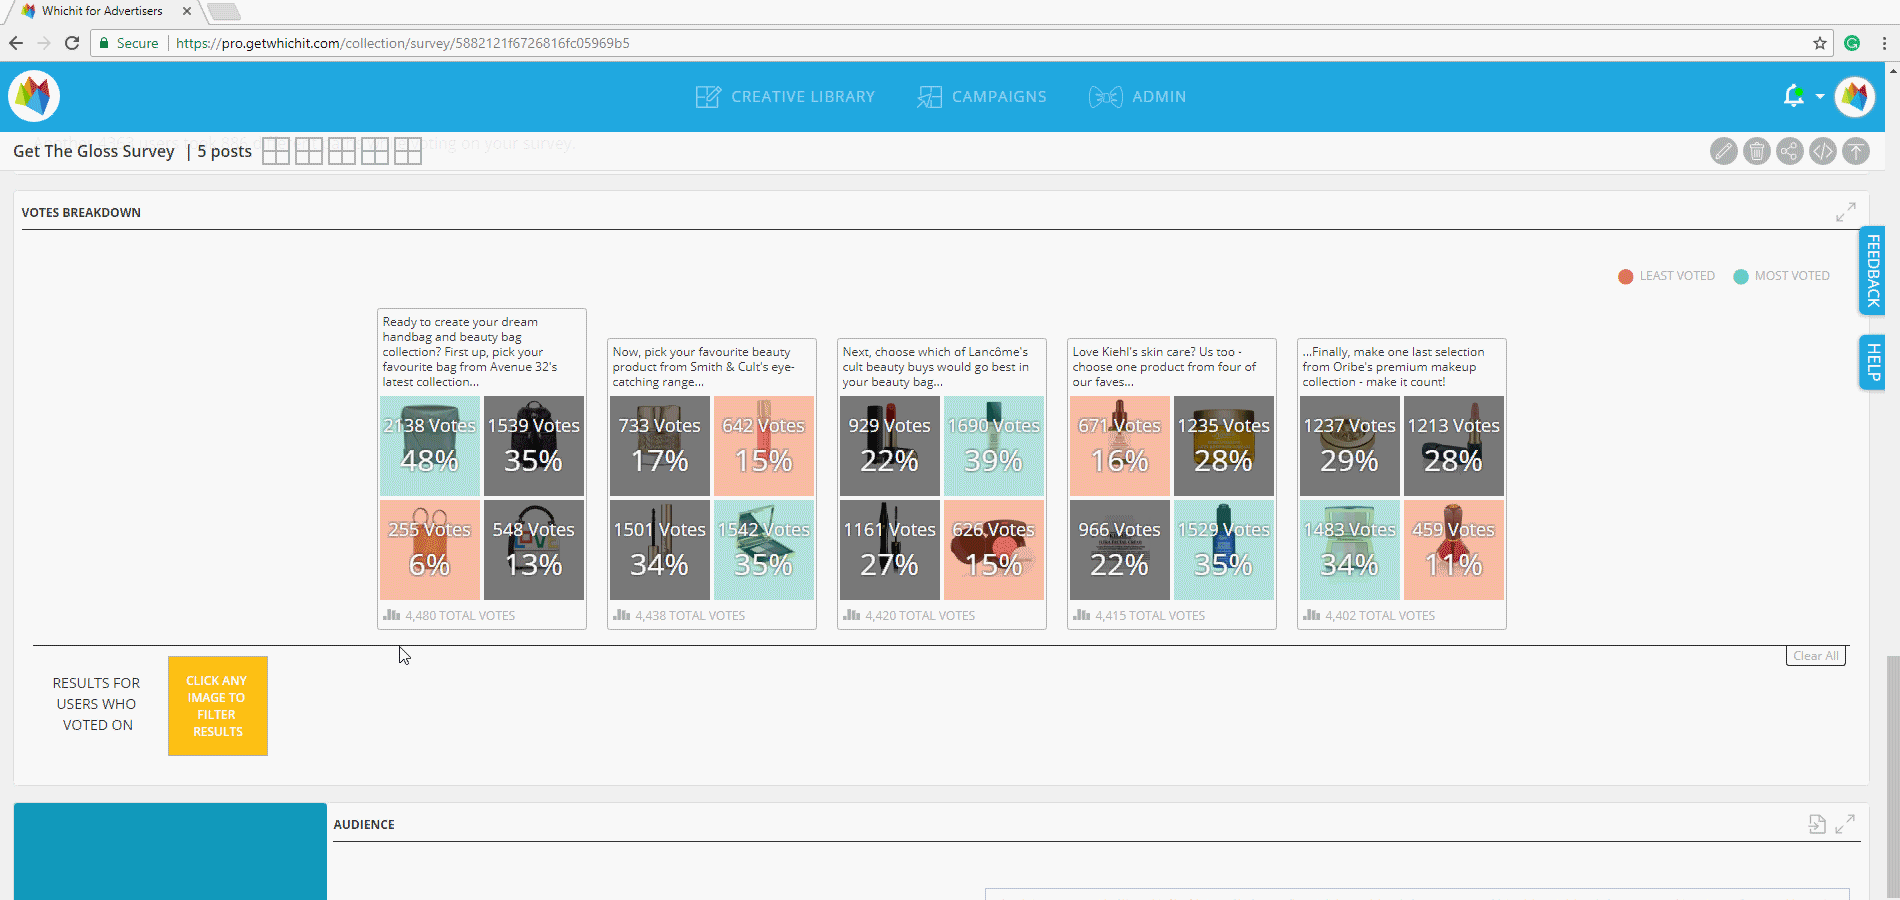Click the Whichit logo in header

coord(34,96)
